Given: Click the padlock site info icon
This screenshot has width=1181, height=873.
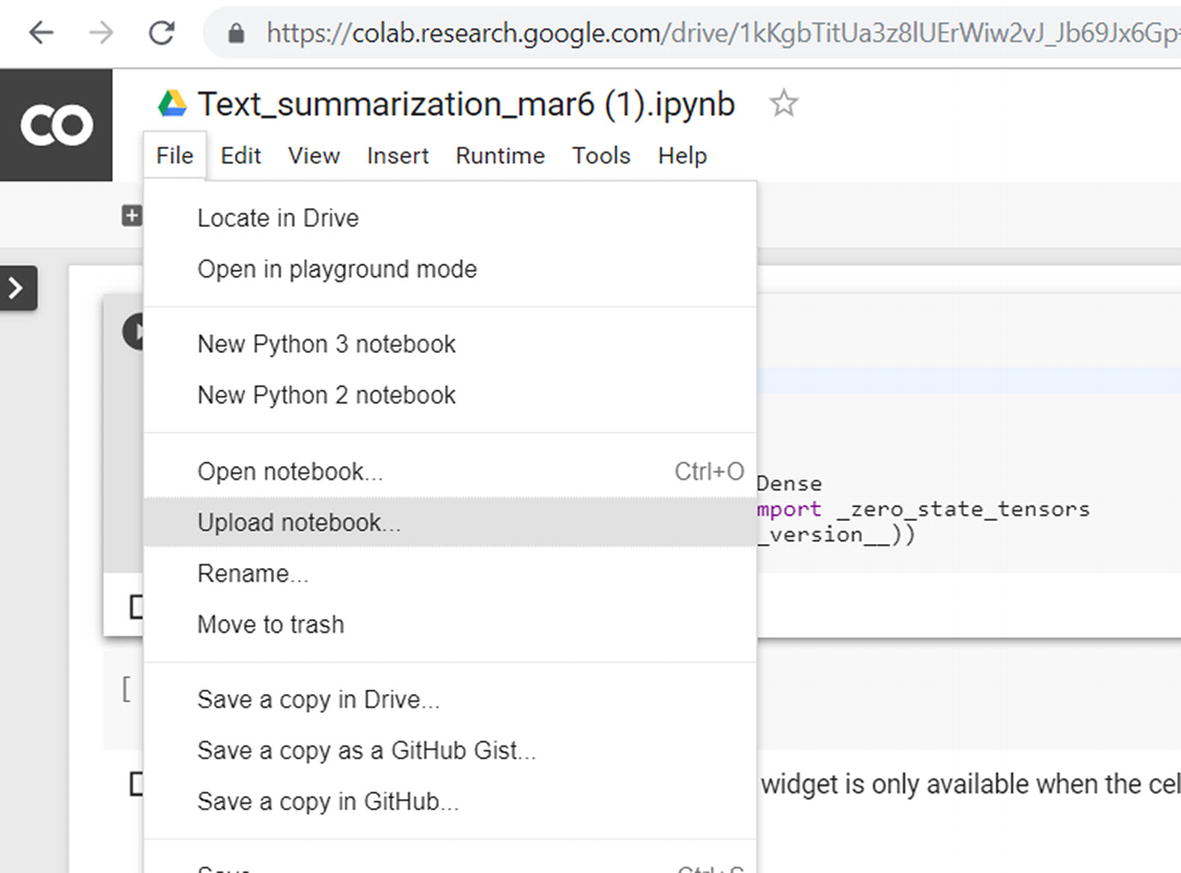Looking at the screenshot, I should click(237, 33).
